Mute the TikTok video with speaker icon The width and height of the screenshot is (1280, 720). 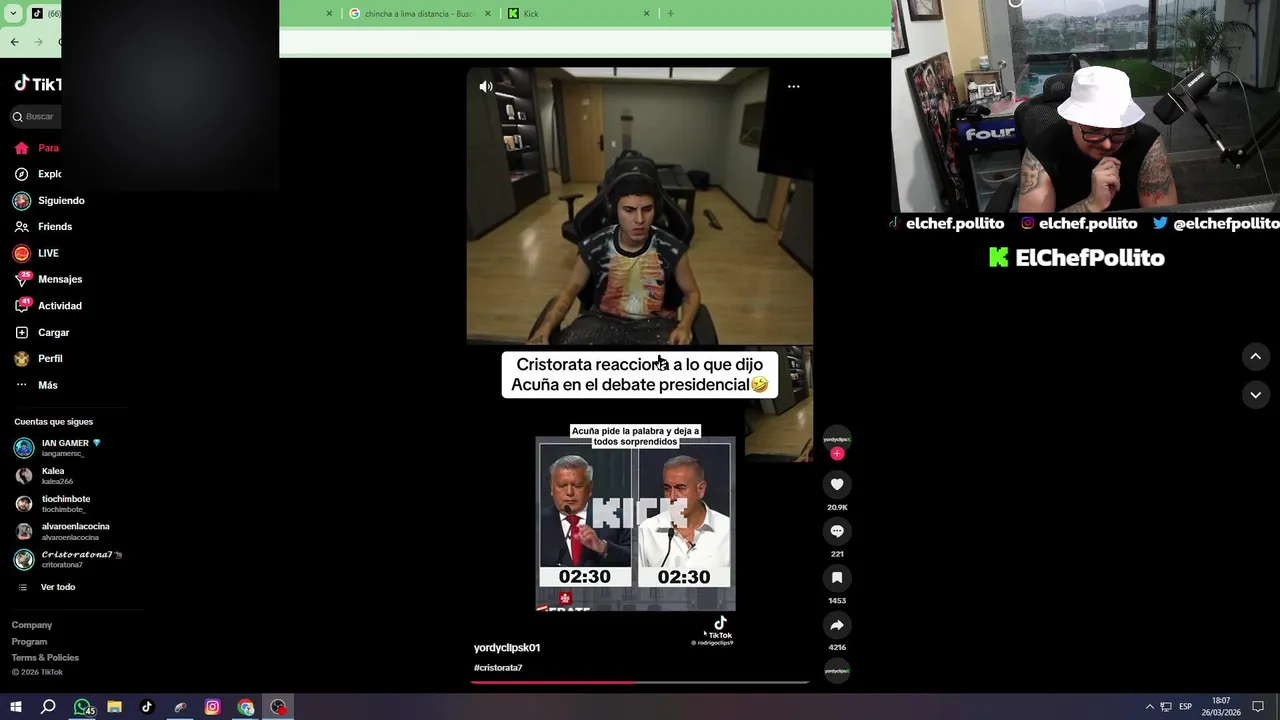tap(486, 87)
